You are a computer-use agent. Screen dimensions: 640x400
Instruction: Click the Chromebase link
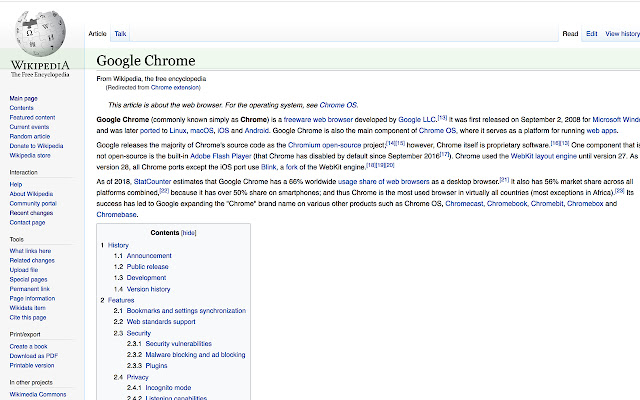116,214
